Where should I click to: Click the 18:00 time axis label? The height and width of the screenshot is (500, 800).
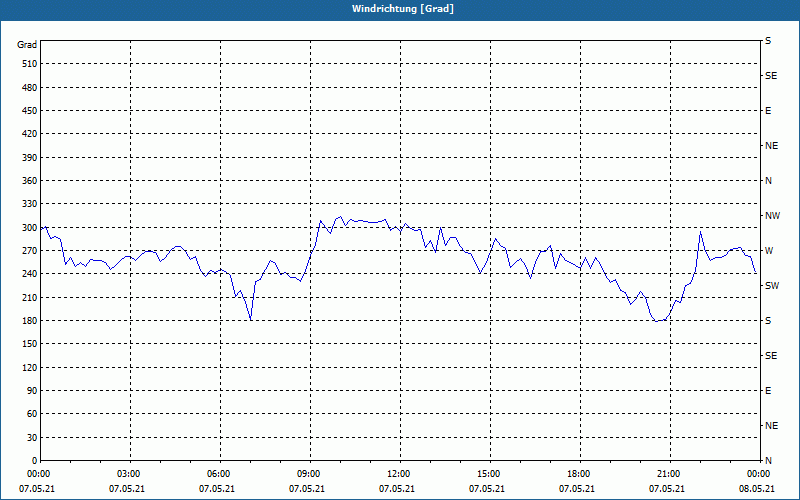tap(577, 474)
